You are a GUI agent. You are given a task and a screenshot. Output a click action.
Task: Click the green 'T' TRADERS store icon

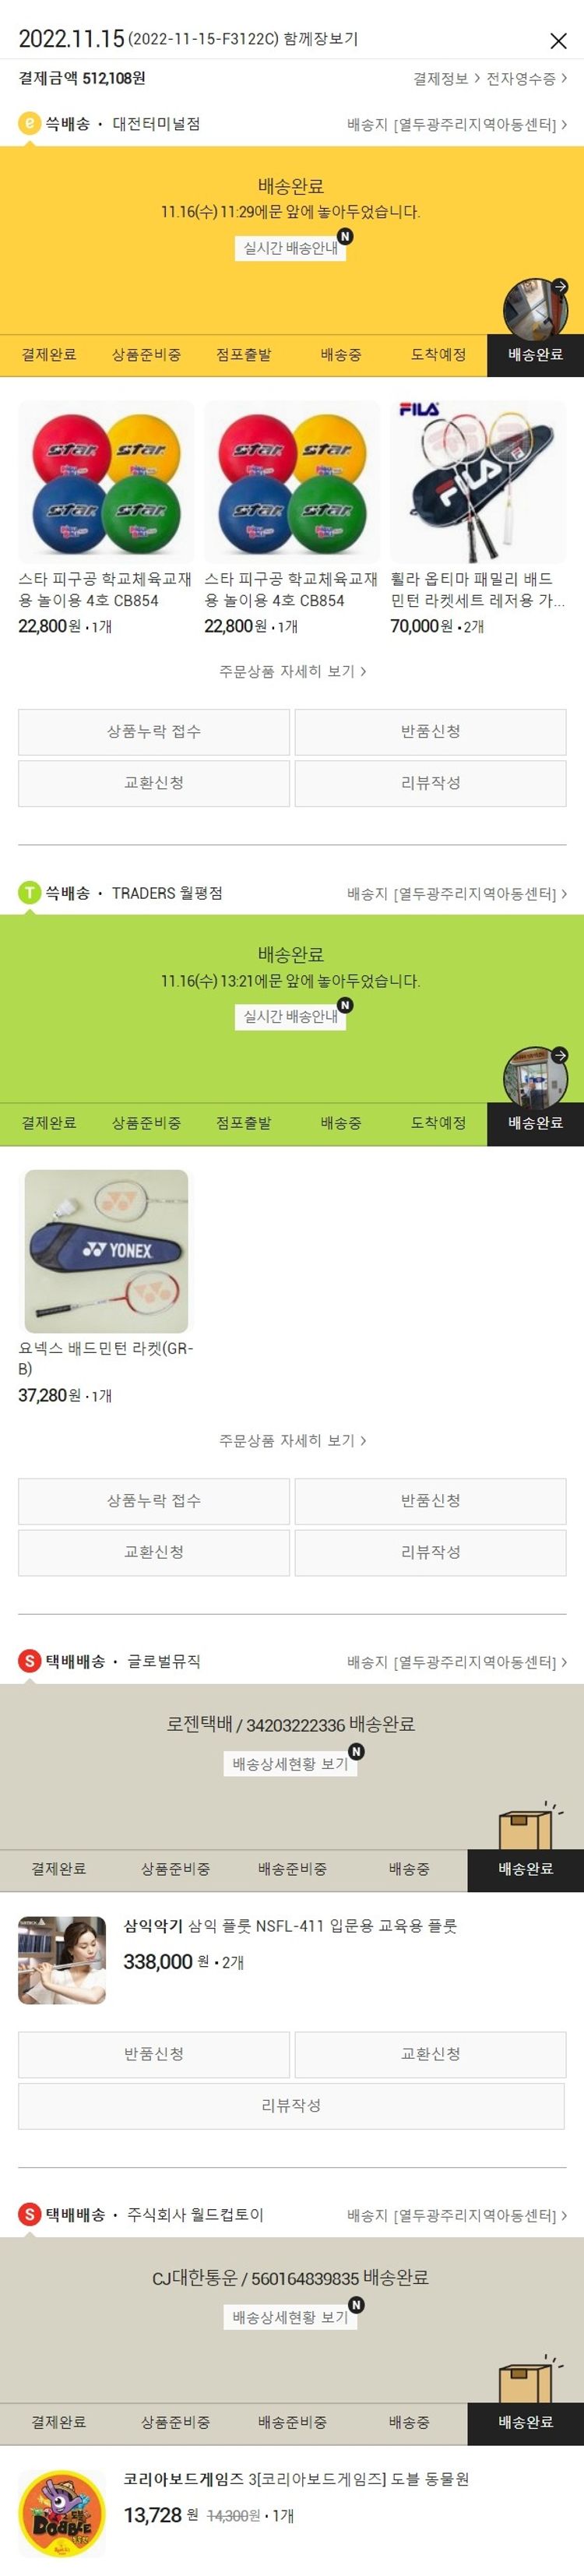pos(30,892)
